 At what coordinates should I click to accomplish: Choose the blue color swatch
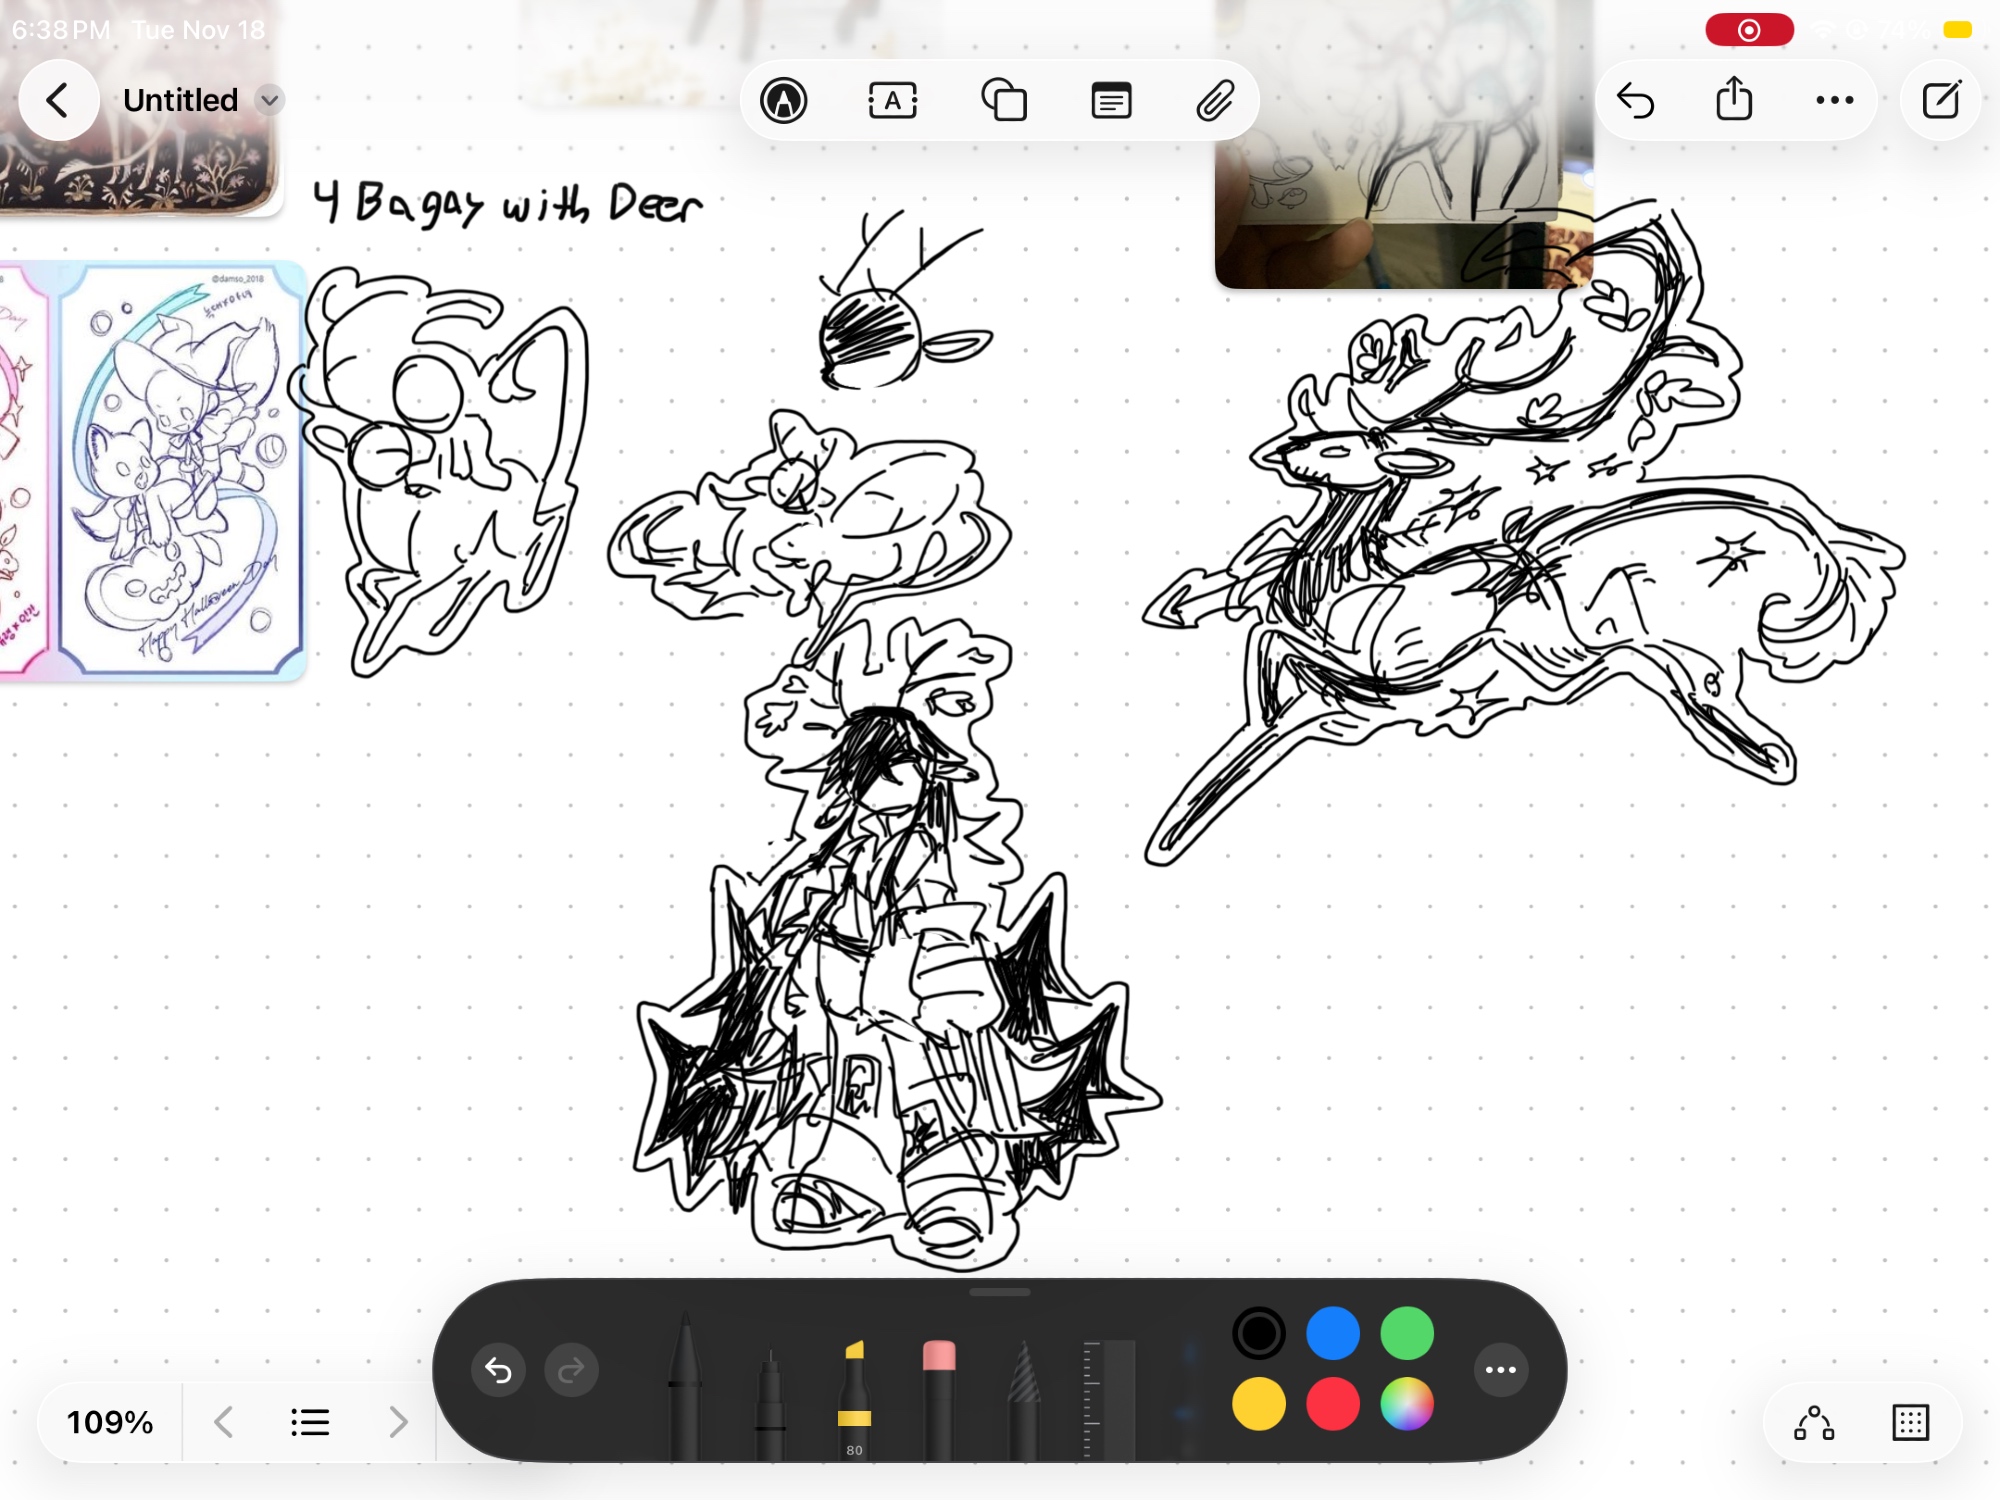coord(1333,1333)
